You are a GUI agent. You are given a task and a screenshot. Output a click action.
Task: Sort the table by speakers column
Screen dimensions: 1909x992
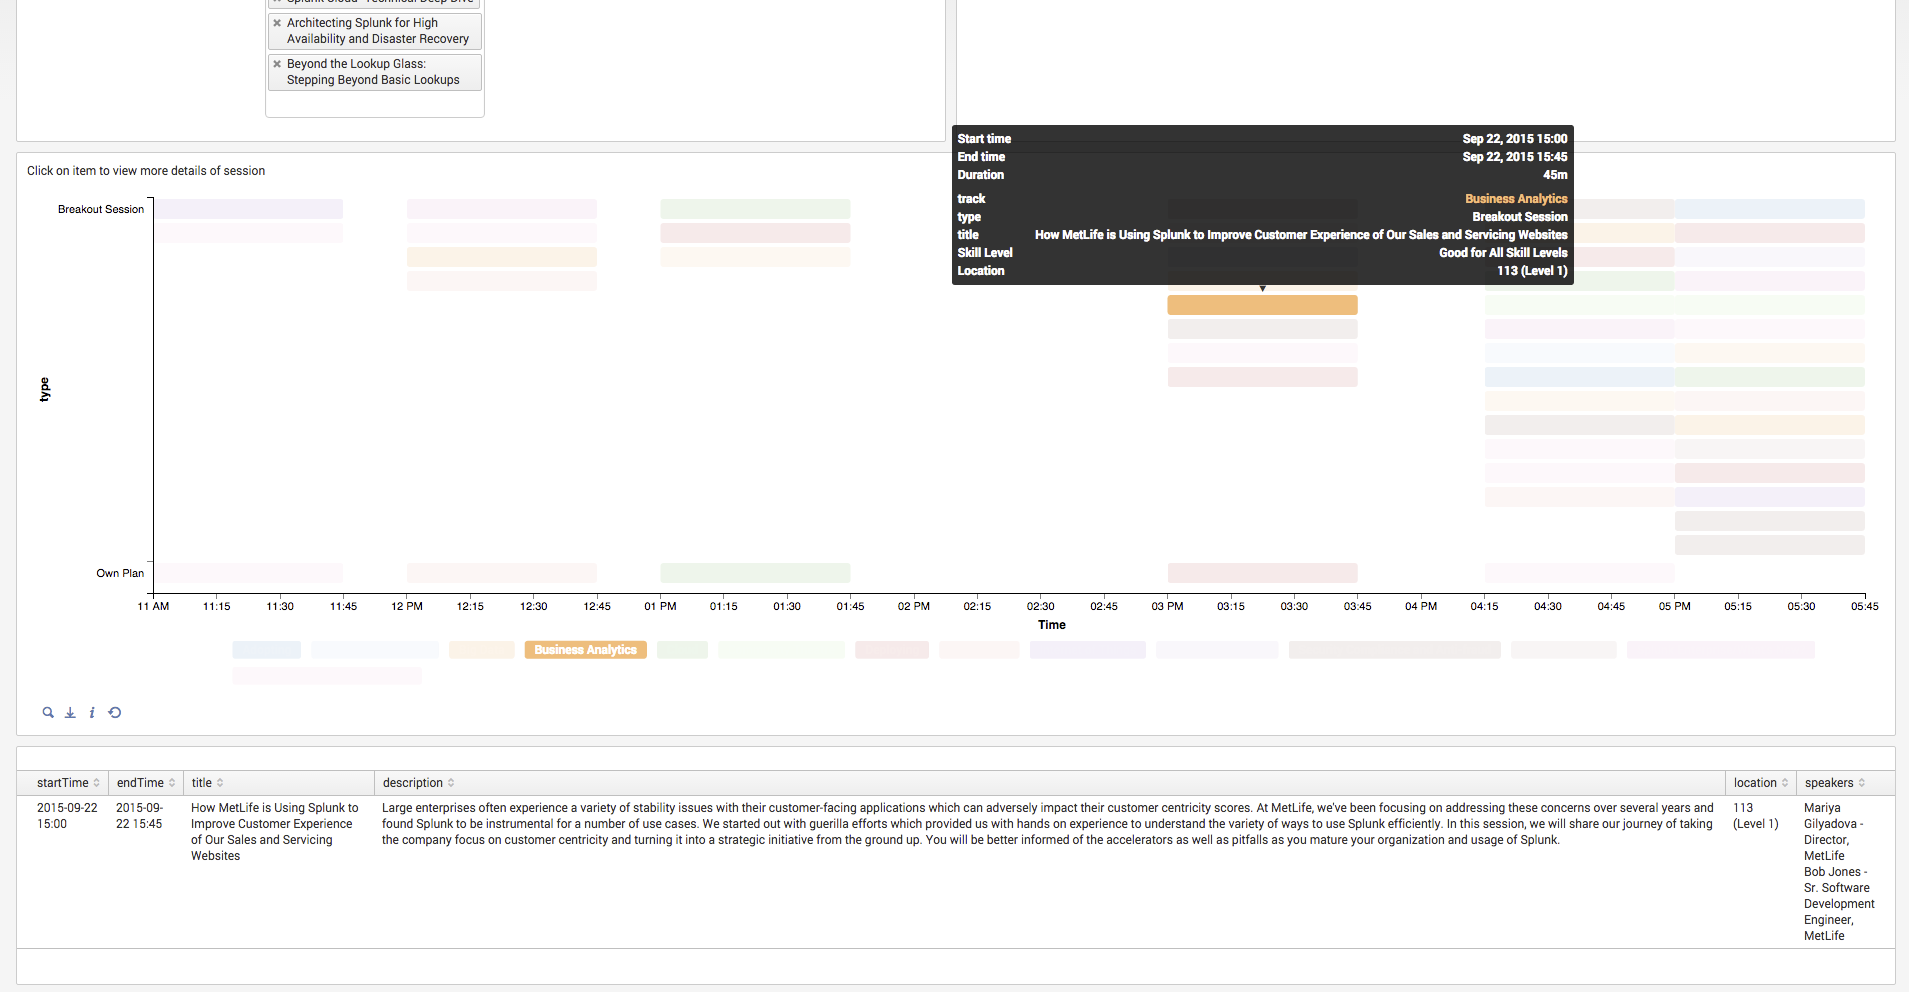(1835, 783)
